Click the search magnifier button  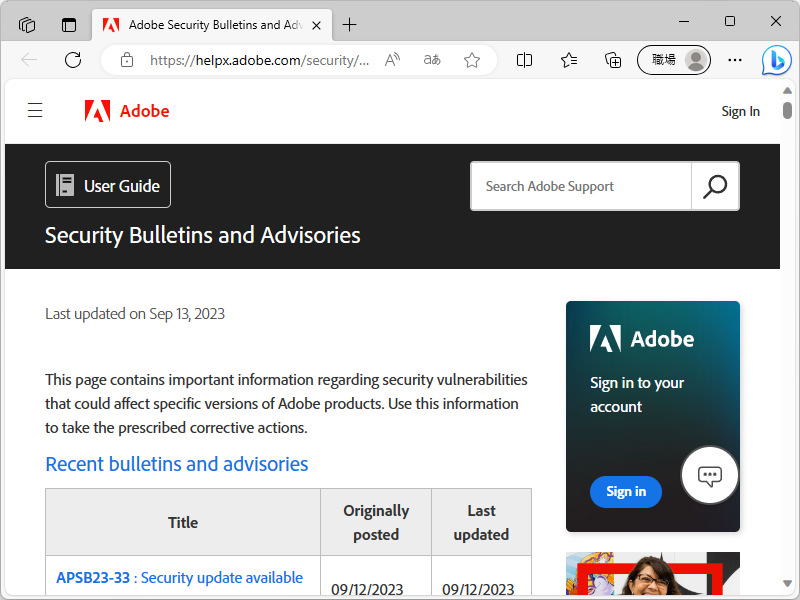point(715,186)
